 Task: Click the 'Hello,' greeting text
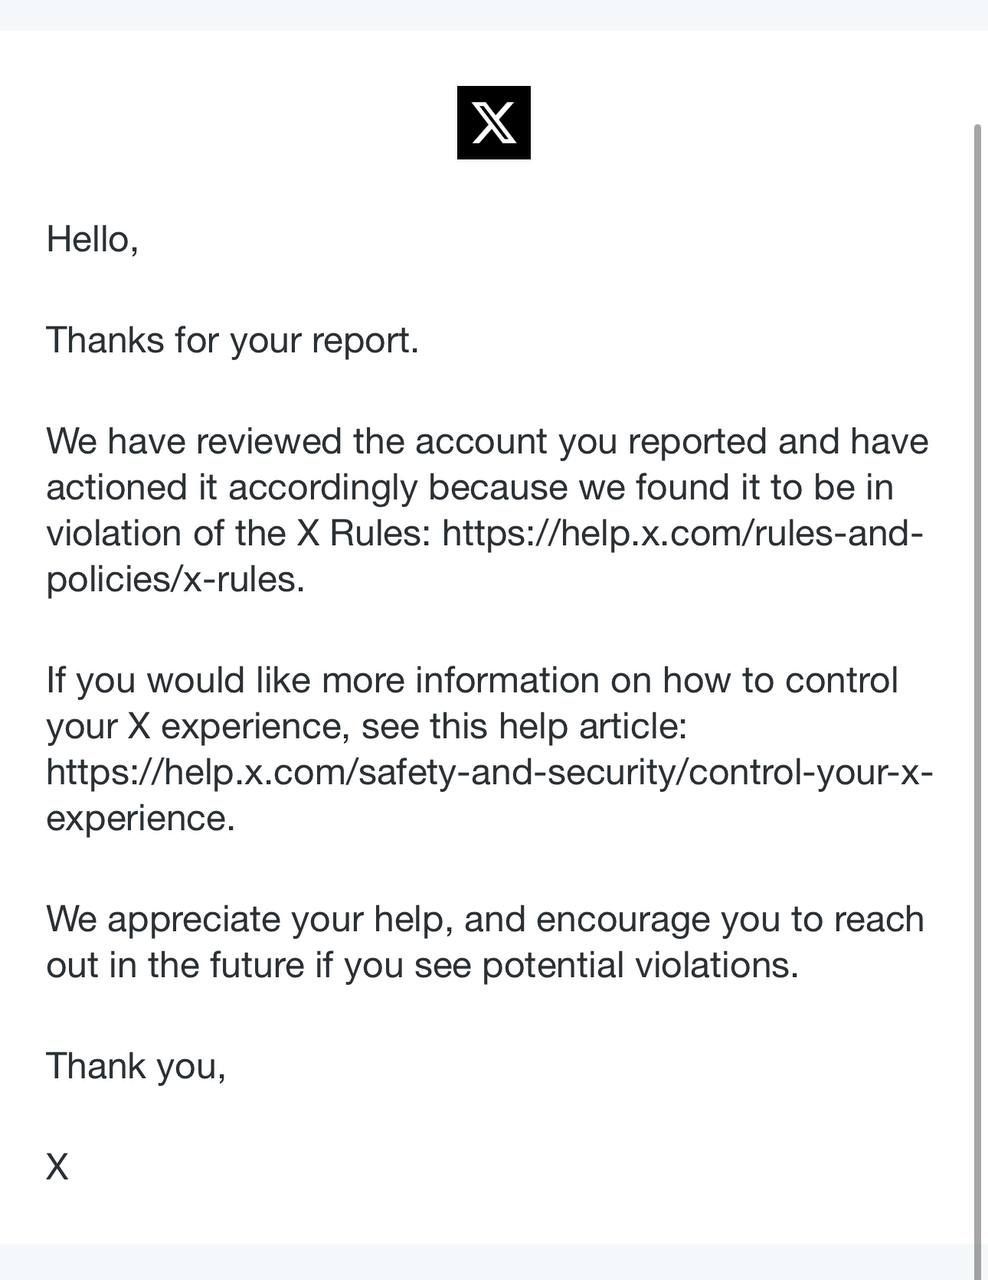[x=92, y=239]
